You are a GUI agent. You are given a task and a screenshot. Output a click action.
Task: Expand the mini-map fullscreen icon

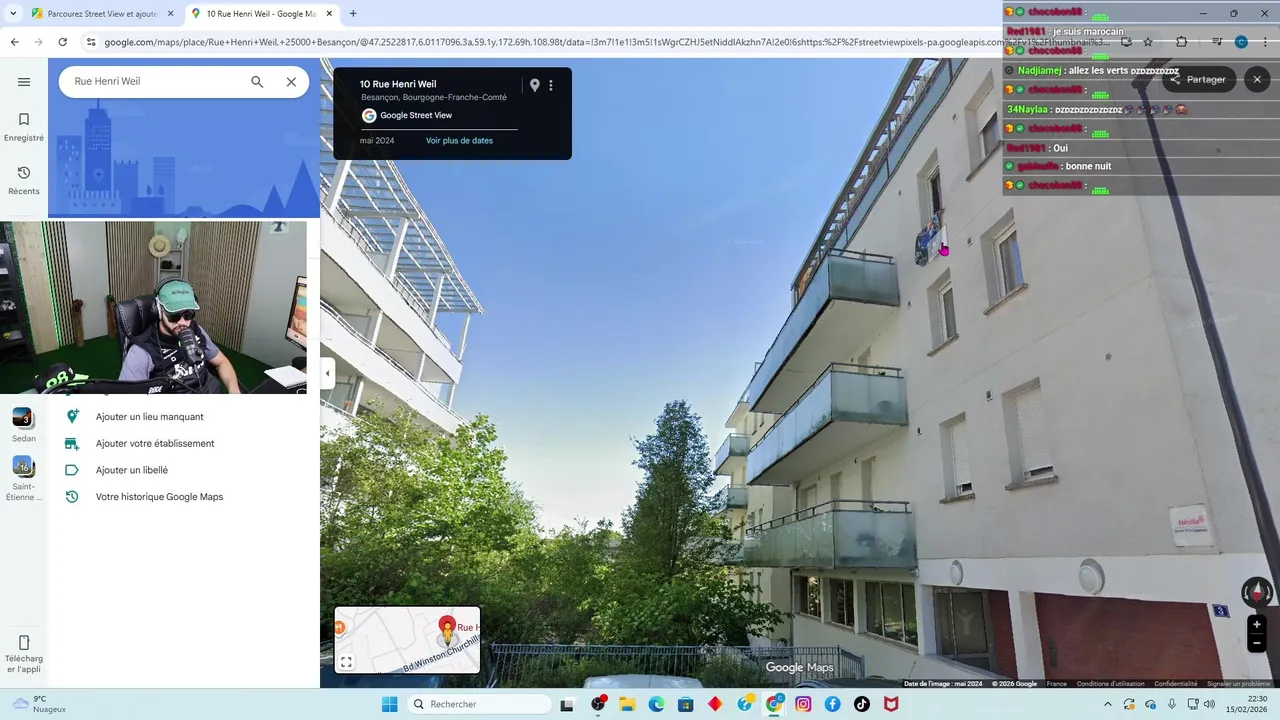click(x=346, y=662)
